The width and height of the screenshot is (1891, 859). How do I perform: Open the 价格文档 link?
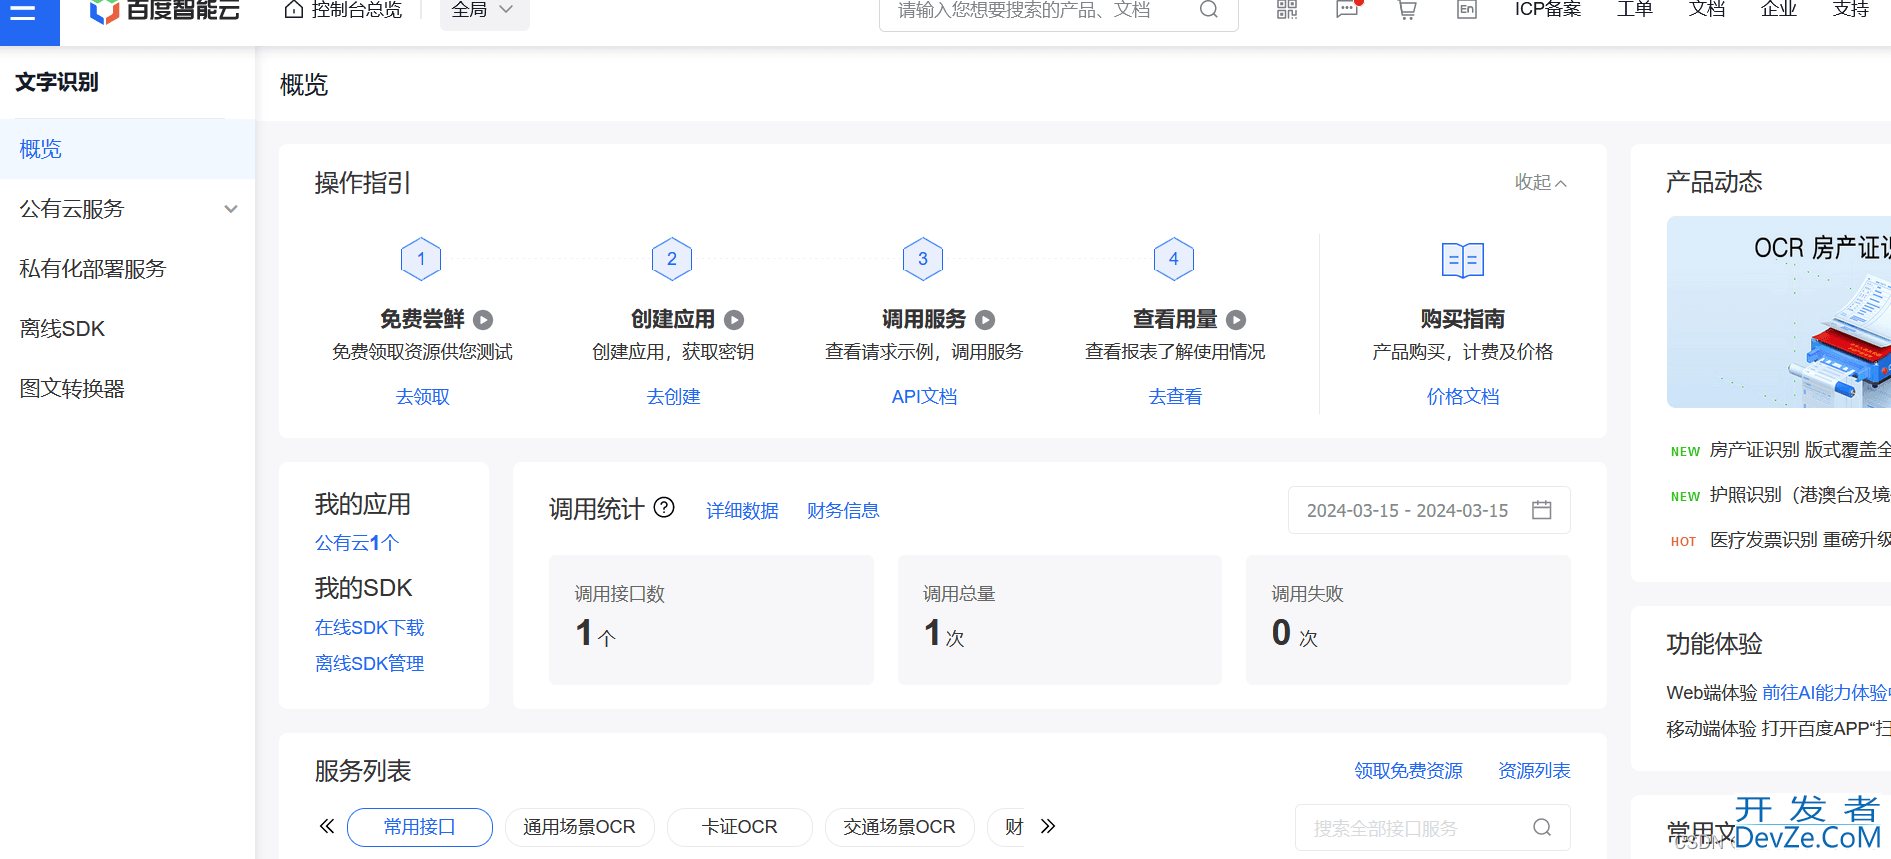point(1463,397)
